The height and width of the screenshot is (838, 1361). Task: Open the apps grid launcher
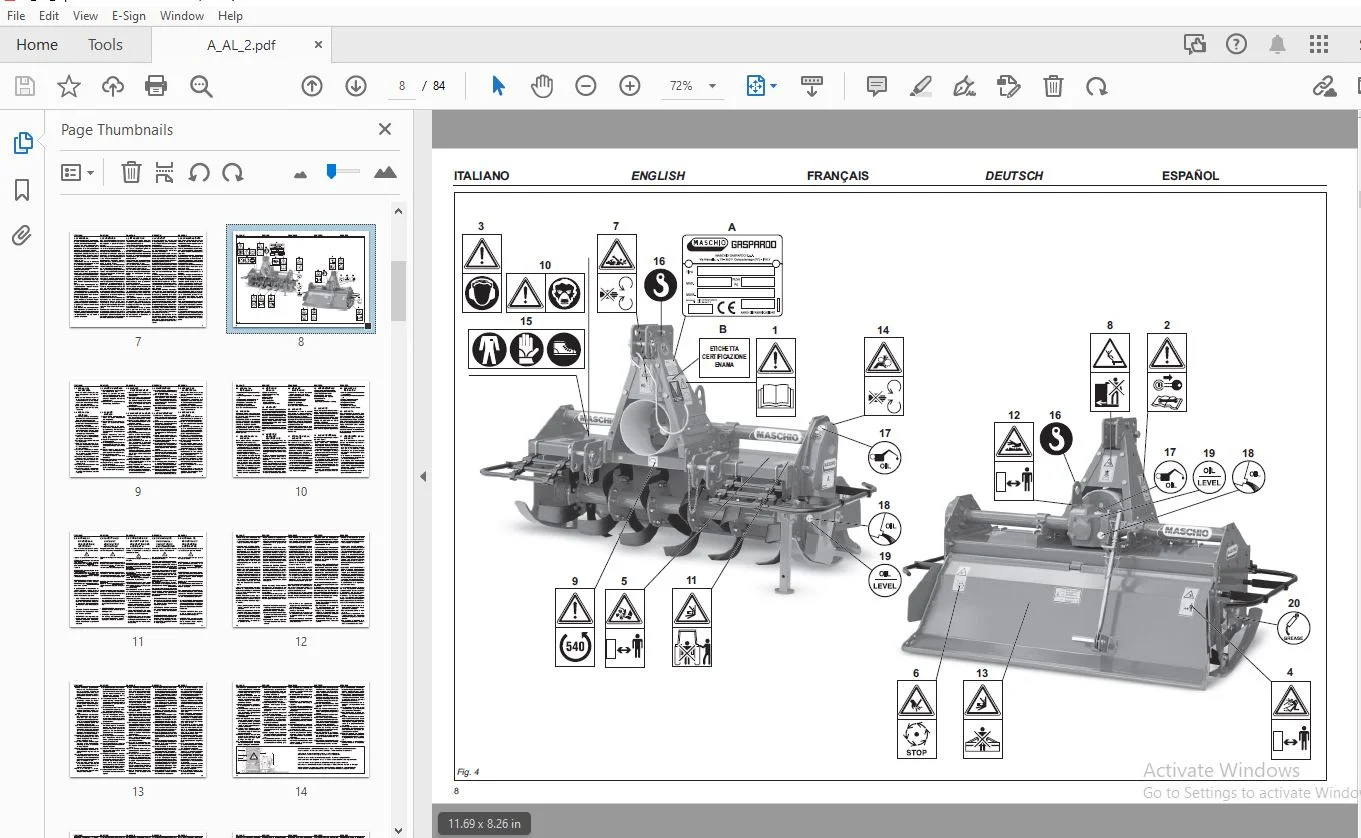1319,44
